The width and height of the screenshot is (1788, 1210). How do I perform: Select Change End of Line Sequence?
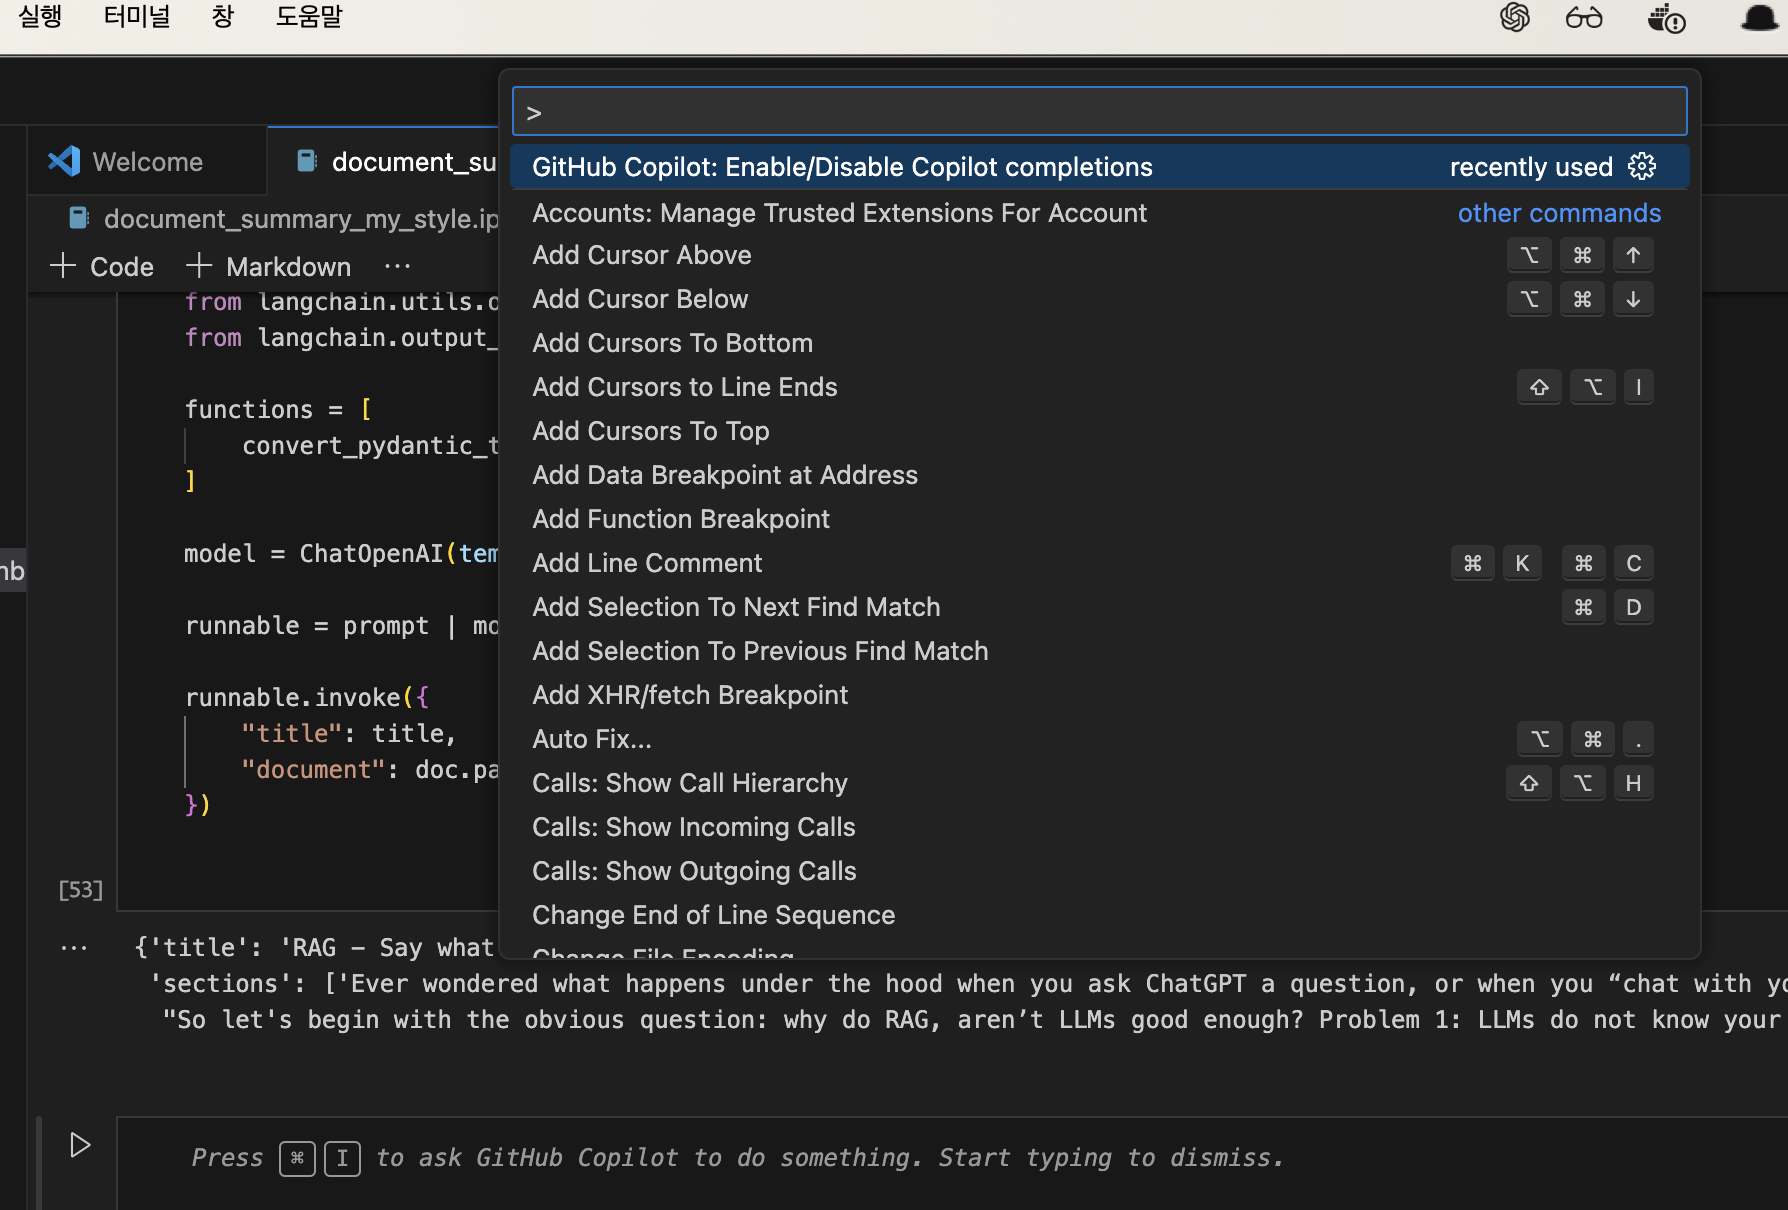click(x=1100, y=915)
